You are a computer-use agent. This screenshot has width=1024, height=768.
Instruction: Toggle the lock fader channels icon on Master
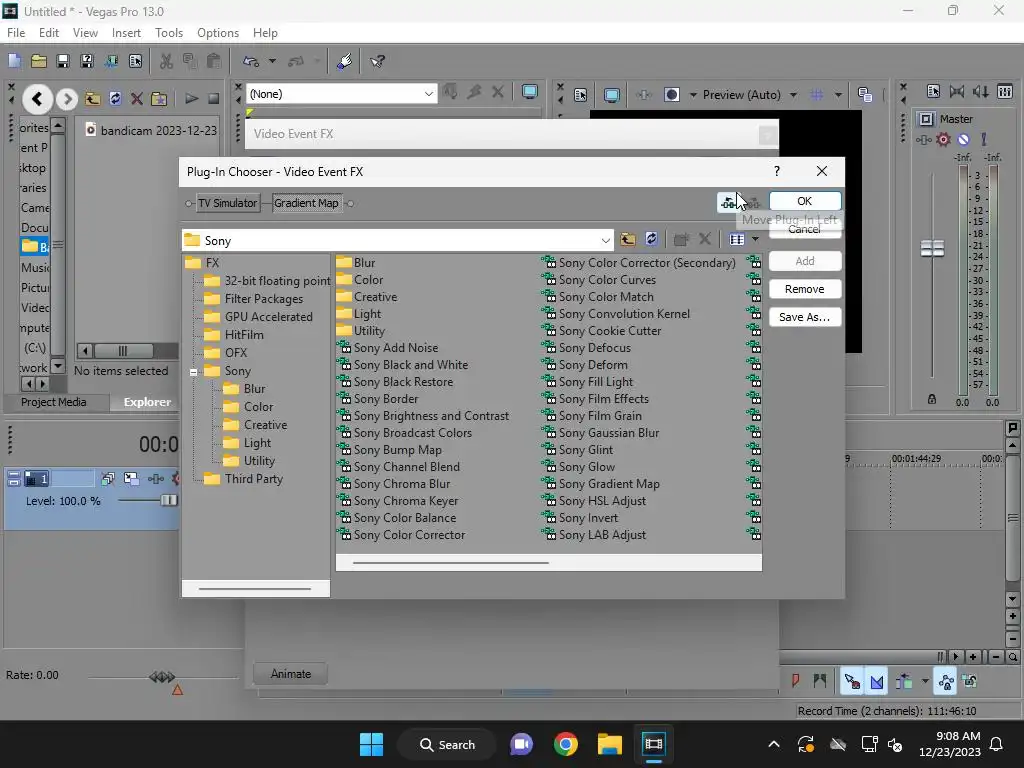[x=932, y=399]
